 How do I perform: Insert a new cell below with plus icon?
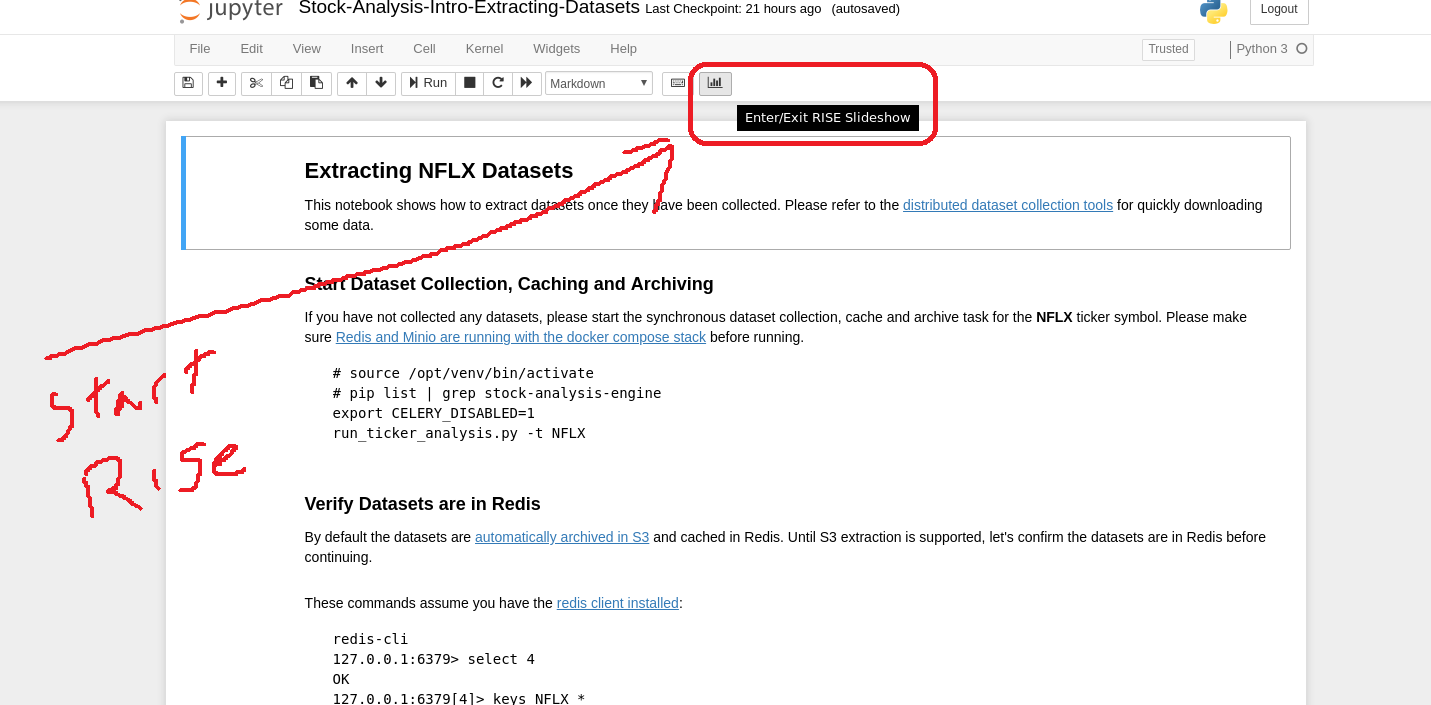[222, 83]
